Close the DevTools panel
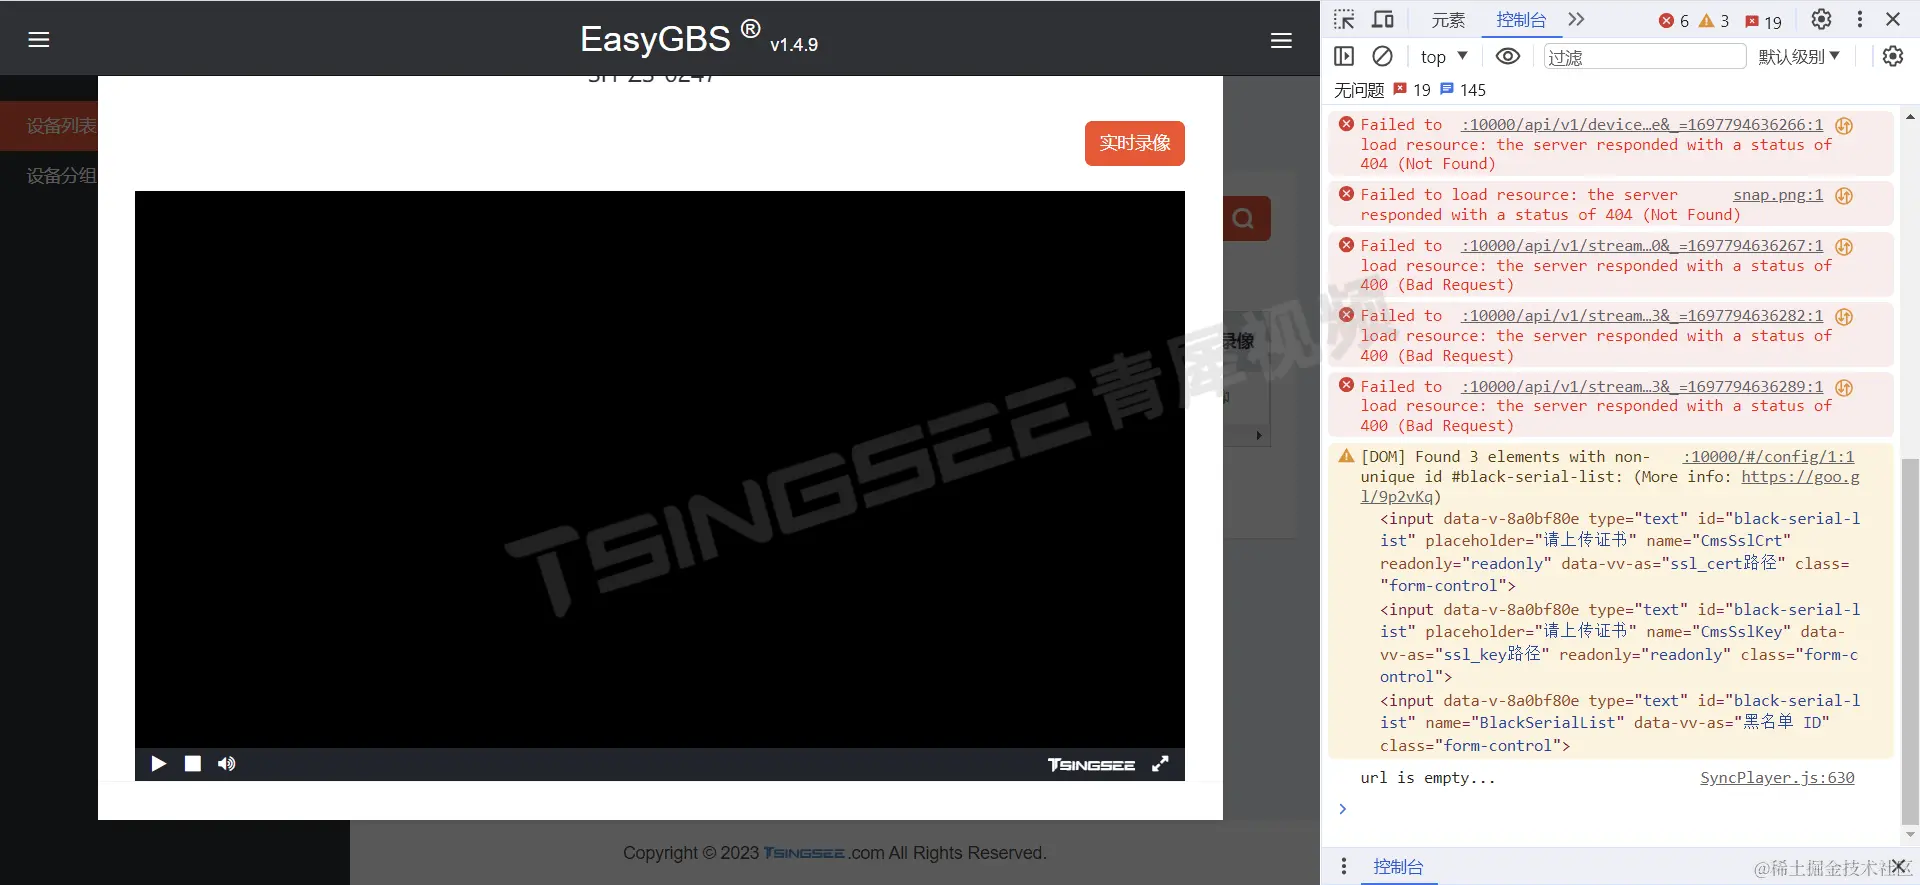Image resolution: width=1920 pixels, height=885 pixels. 1893,20
